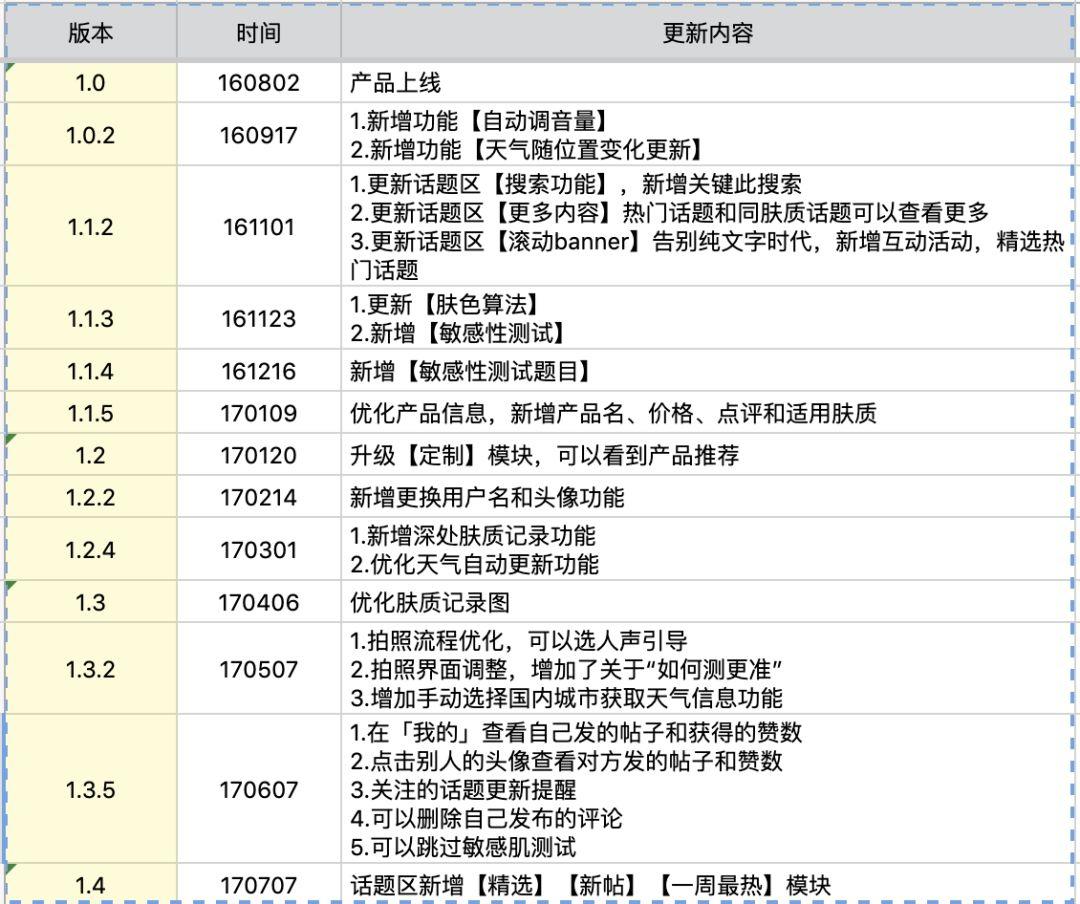Select the 160802 date cell

click(x=258, y=84)
